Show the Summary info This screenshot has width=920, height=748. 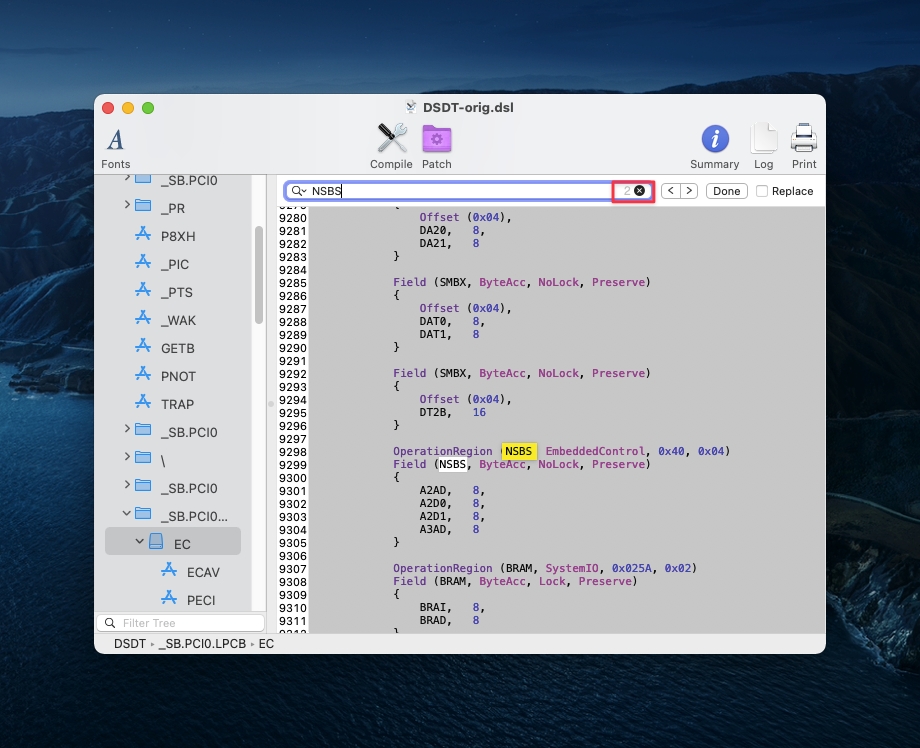point(714,146)
